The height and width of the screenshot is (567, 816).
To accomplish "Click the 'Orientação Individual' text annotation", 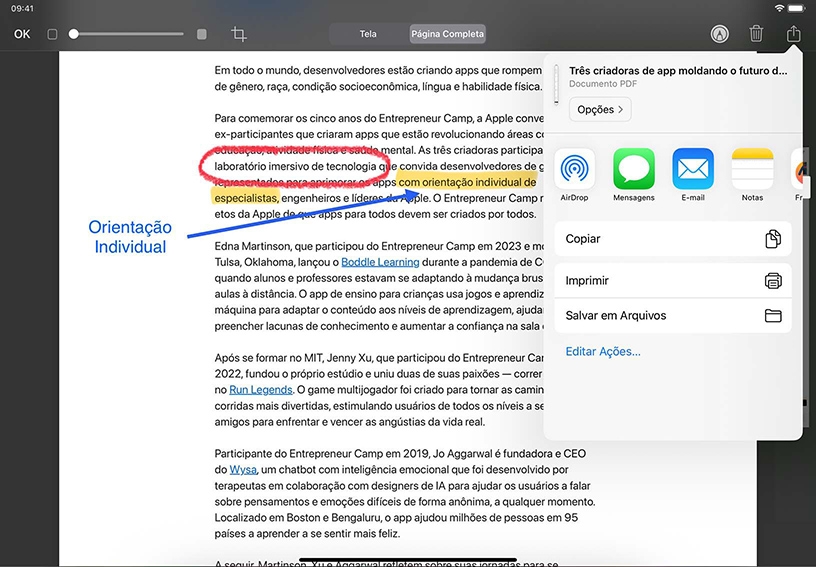I will (x=130, y=237).
